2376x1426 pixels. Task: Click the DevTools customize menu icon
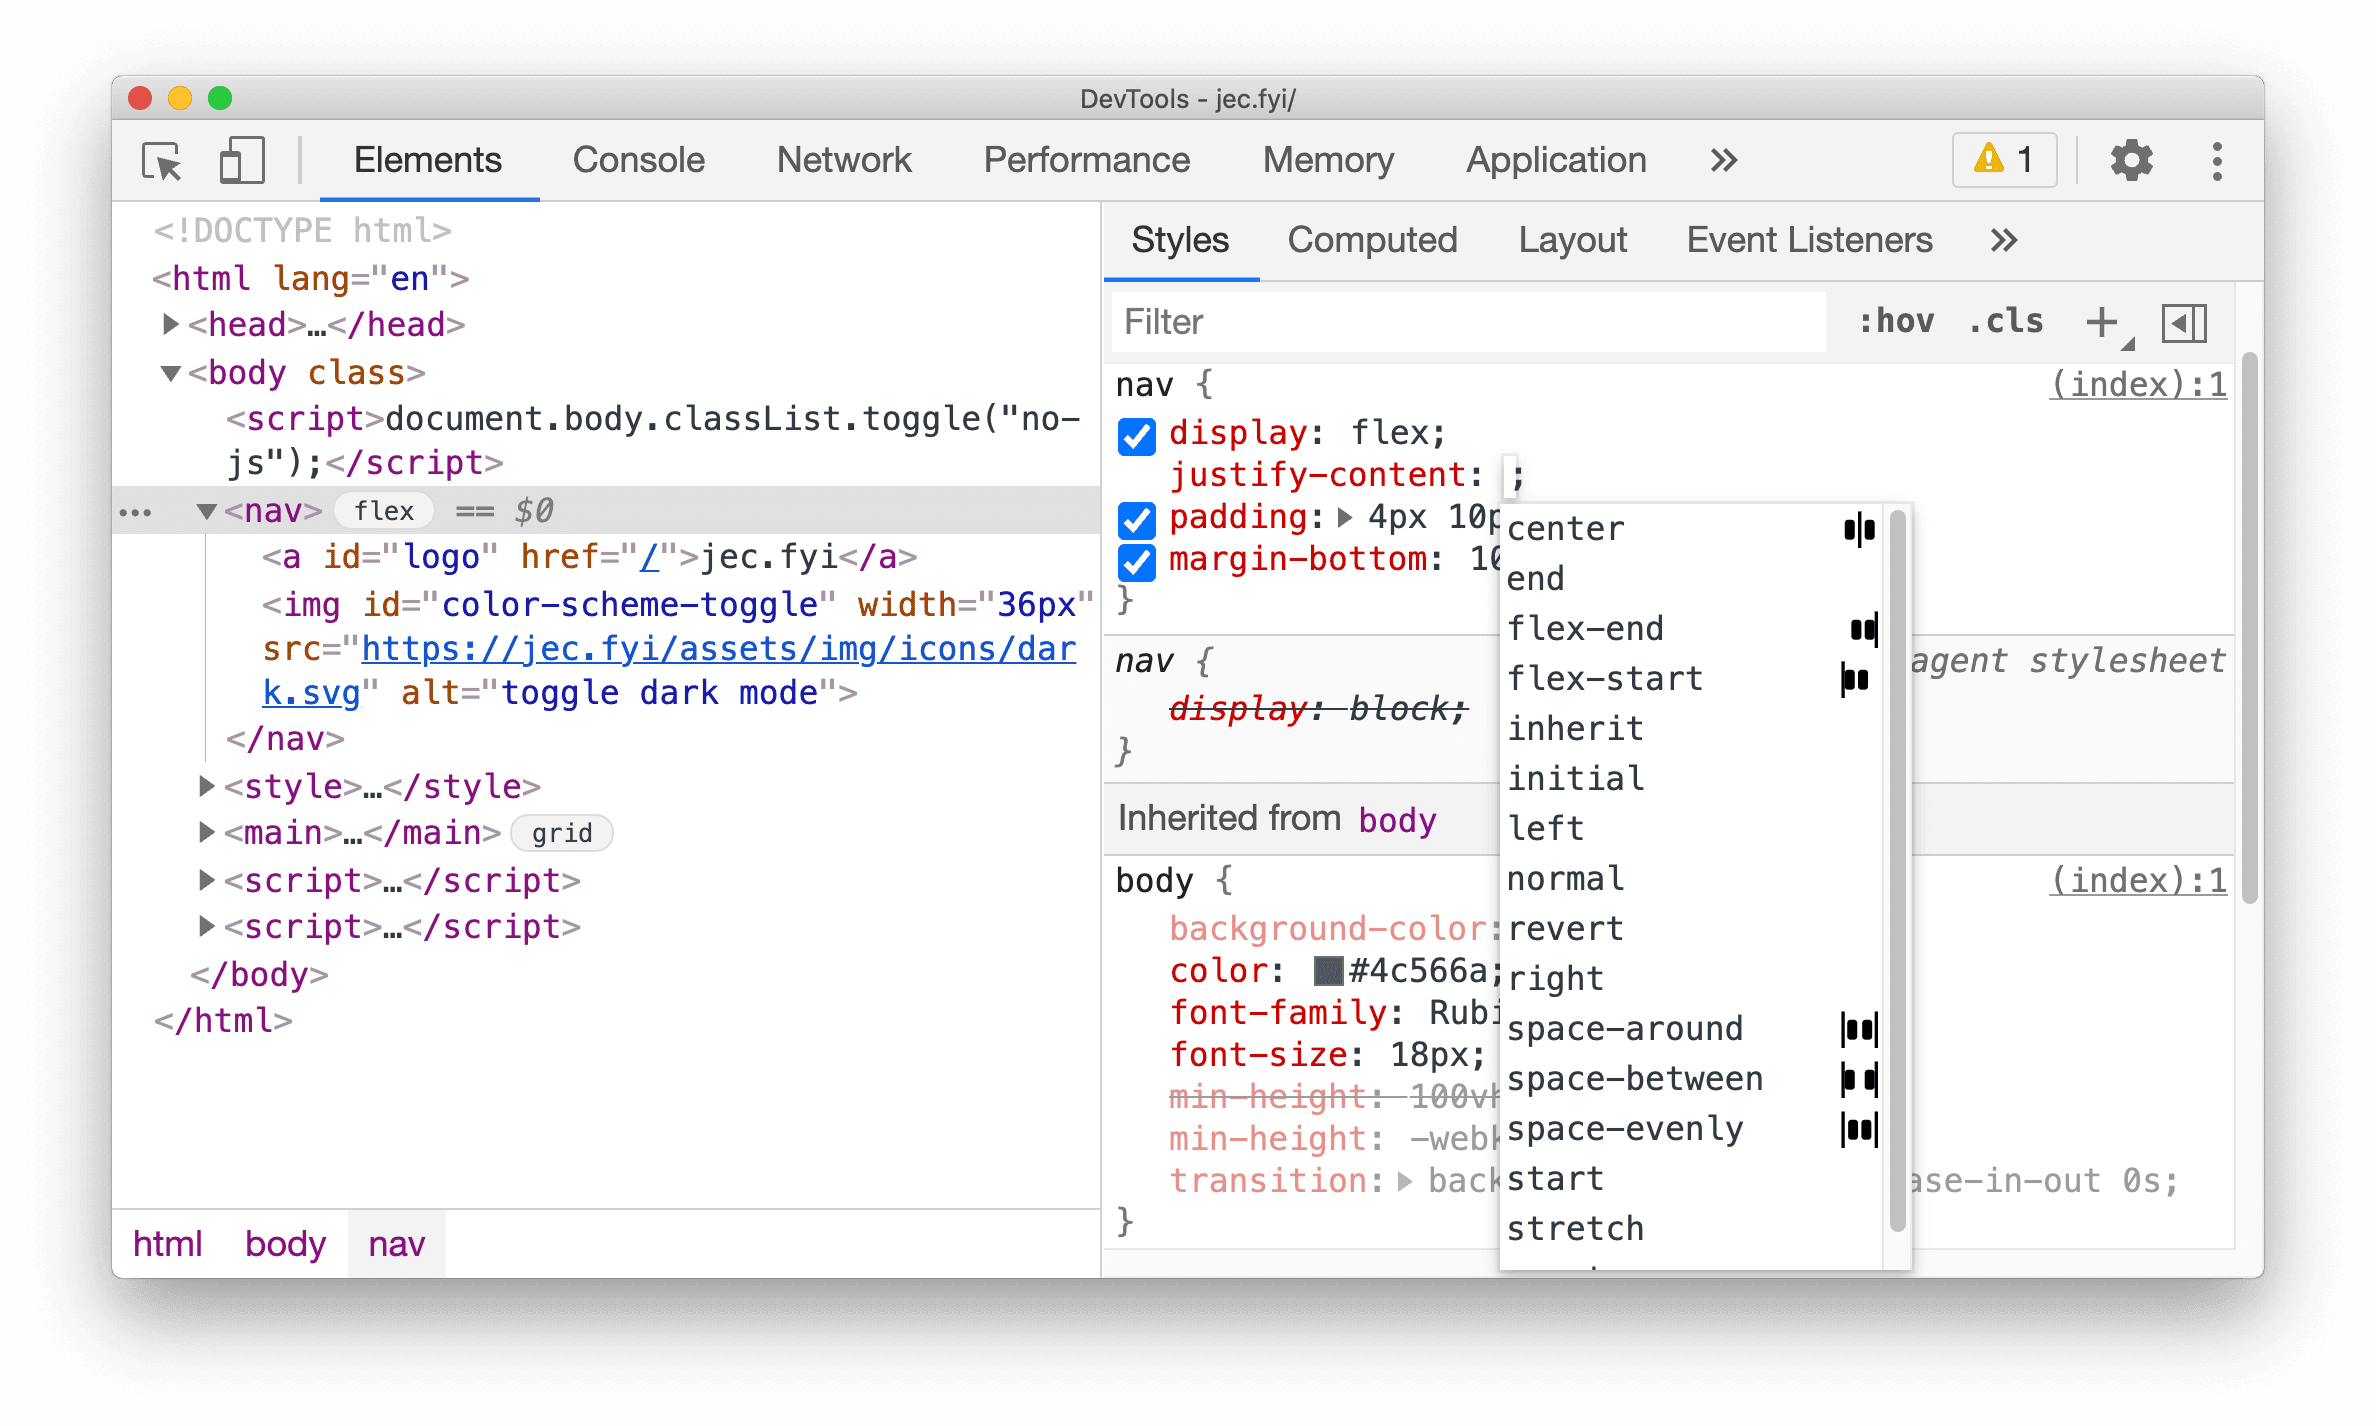[2218, 161]
